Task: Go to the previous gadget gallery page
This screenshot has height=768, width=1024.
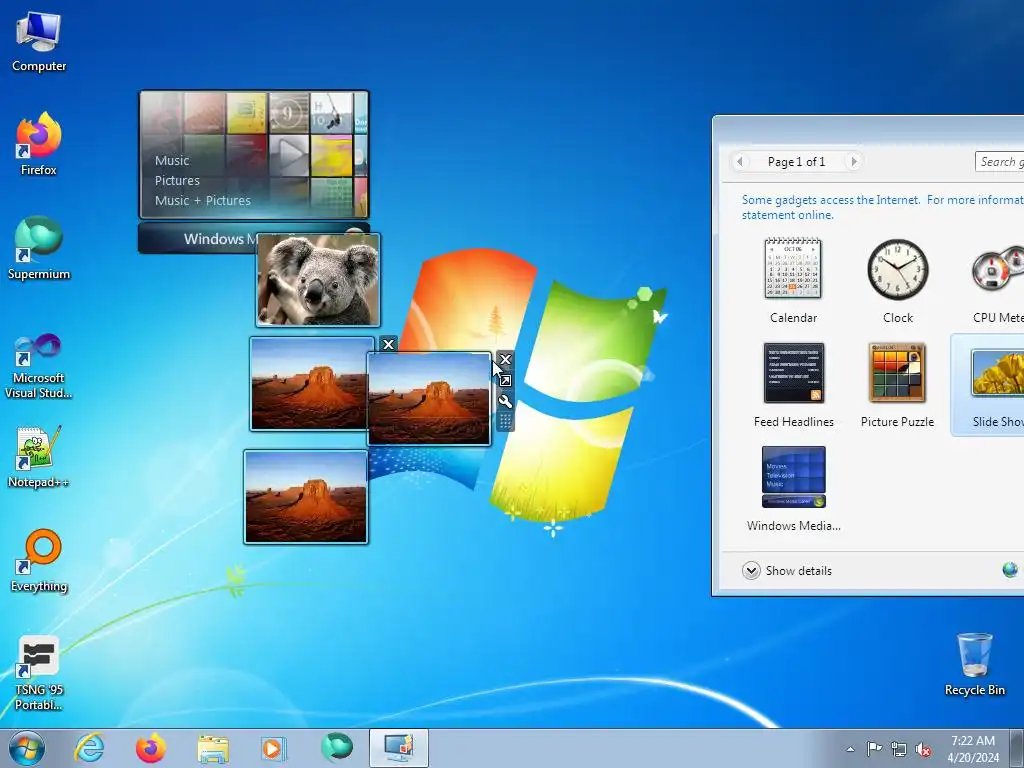Action: [x=740, y=161]
